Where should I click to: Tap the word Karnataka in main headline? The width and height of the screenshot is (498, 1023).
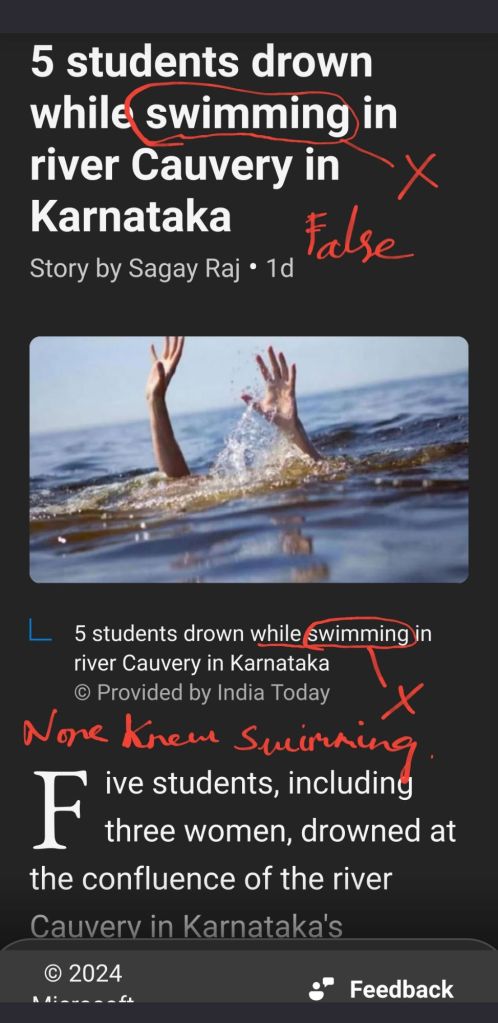[x=131, y=217]
